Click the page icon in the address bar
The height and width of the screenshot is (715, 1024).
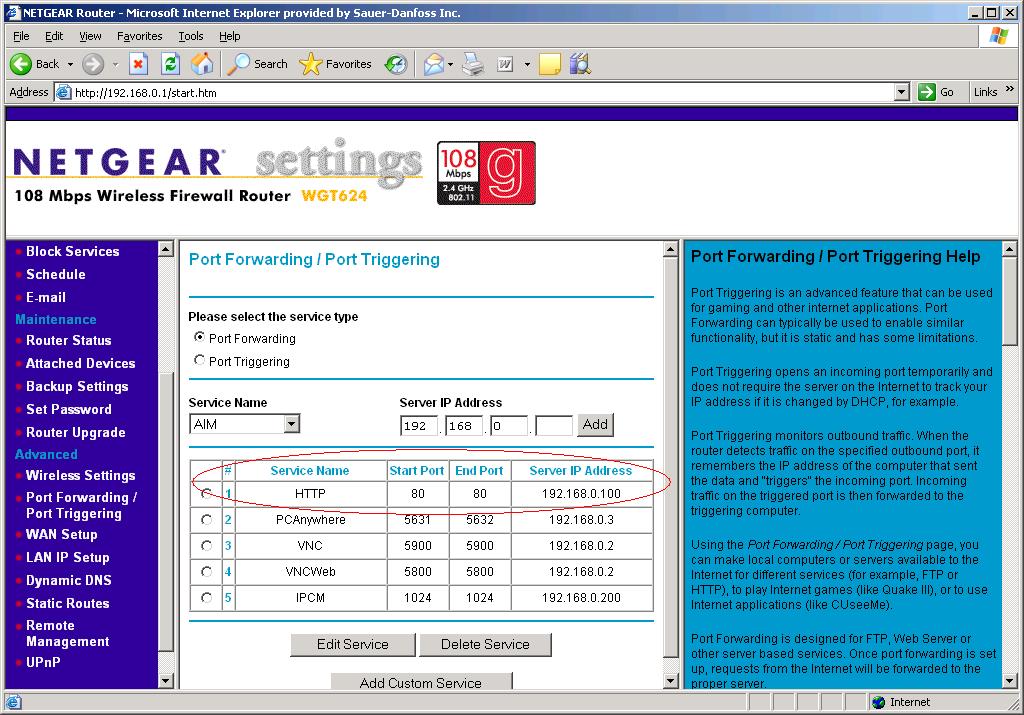[63, 92]
